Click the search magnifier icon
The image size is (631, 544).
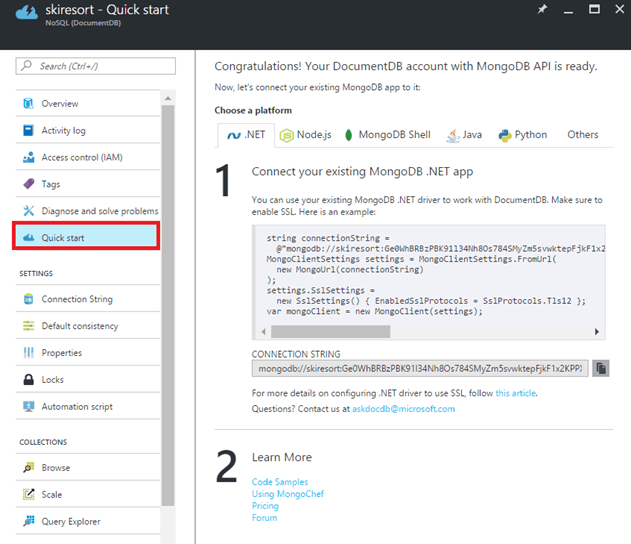pyautogui.click(x=27, y=66)
